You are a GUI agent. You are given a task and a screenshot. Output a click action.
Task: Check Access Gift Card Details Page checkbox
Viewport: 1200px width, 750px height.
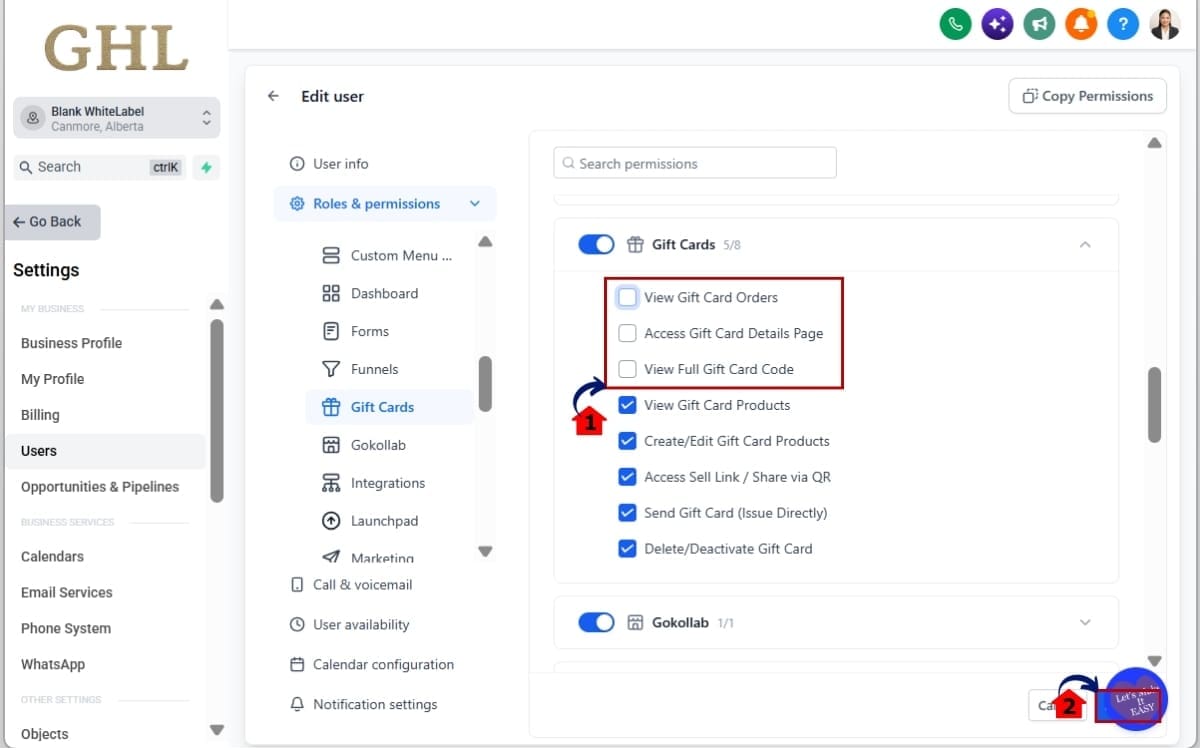627,333
